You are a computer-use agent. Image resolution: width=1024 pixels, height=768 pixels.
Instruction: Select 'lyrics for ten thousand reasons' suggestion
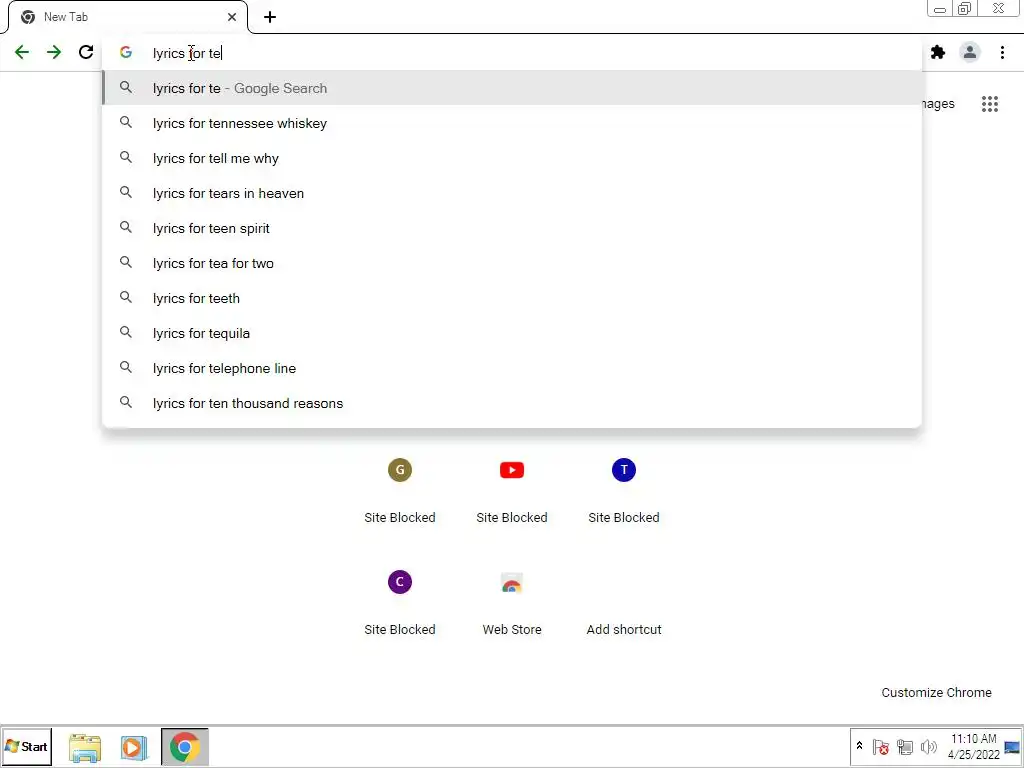coord(512,403)
